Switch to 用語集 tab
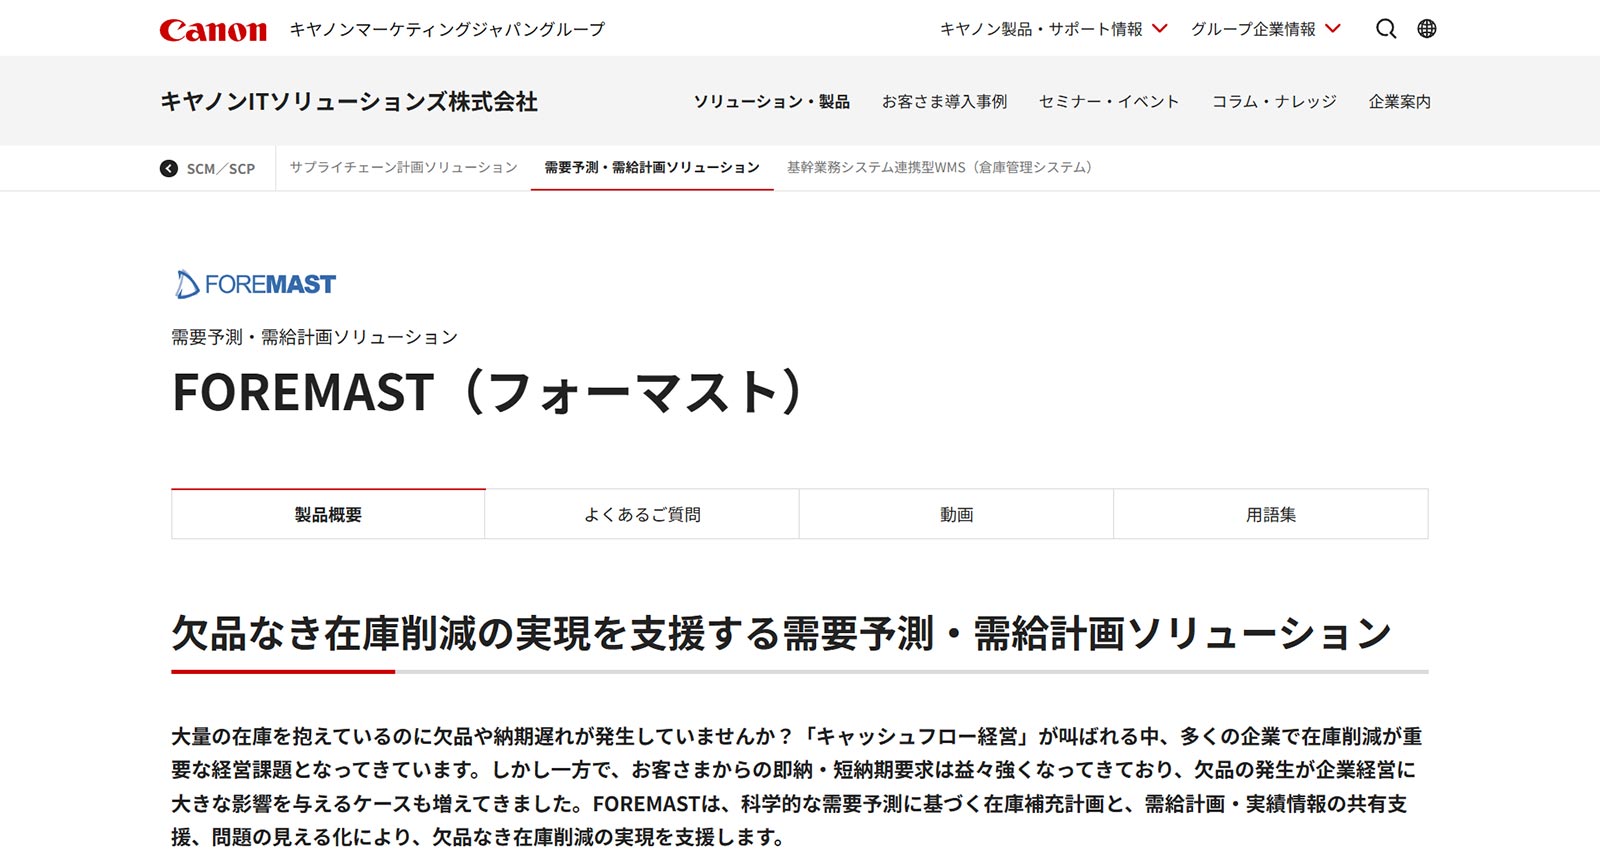Screen dimensions: 1600x857 coord(1271,514)
